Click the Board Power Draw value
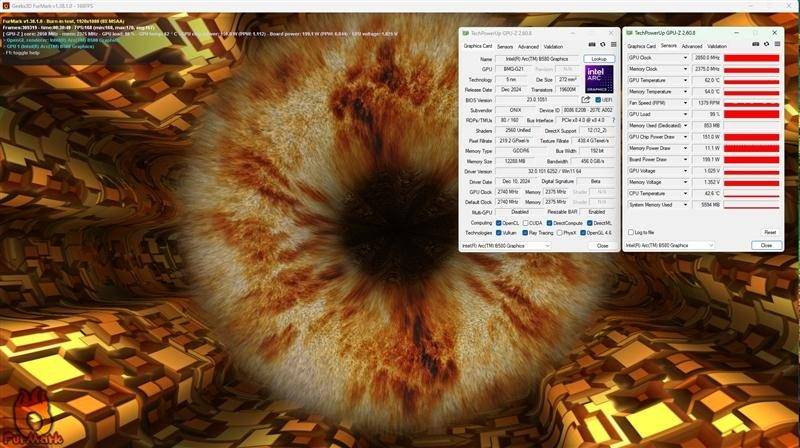800x448 pixels. coord(706,159)
